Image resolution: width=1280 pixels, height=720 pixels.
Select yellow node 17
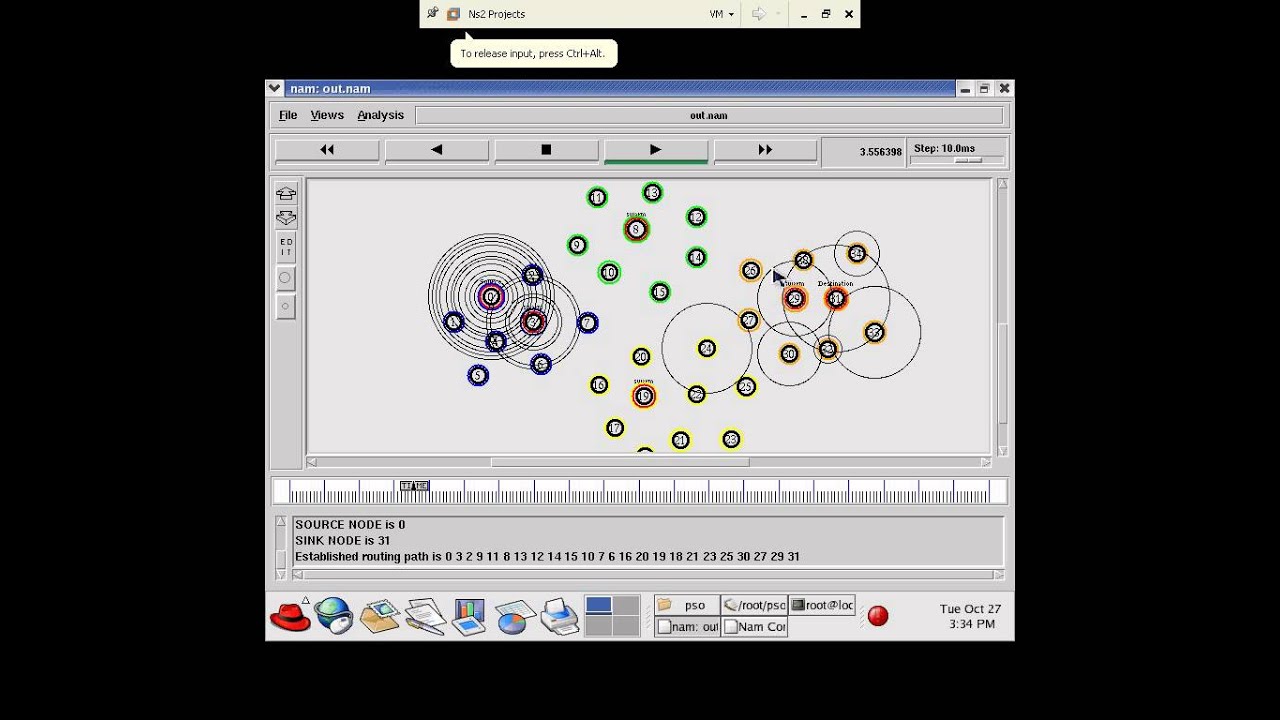[615, 428]
